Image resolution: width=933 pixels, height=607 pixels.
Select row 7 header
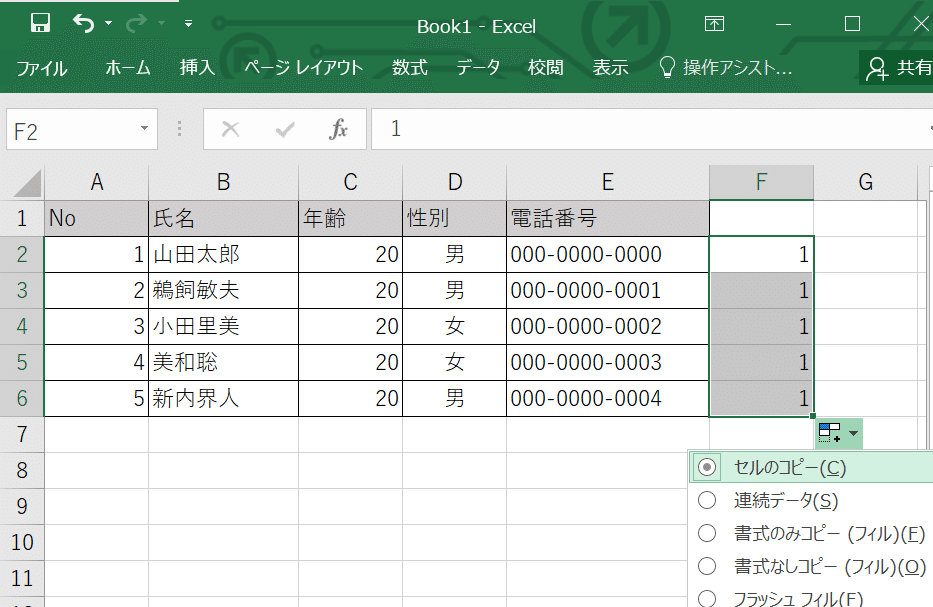point(22,434)
